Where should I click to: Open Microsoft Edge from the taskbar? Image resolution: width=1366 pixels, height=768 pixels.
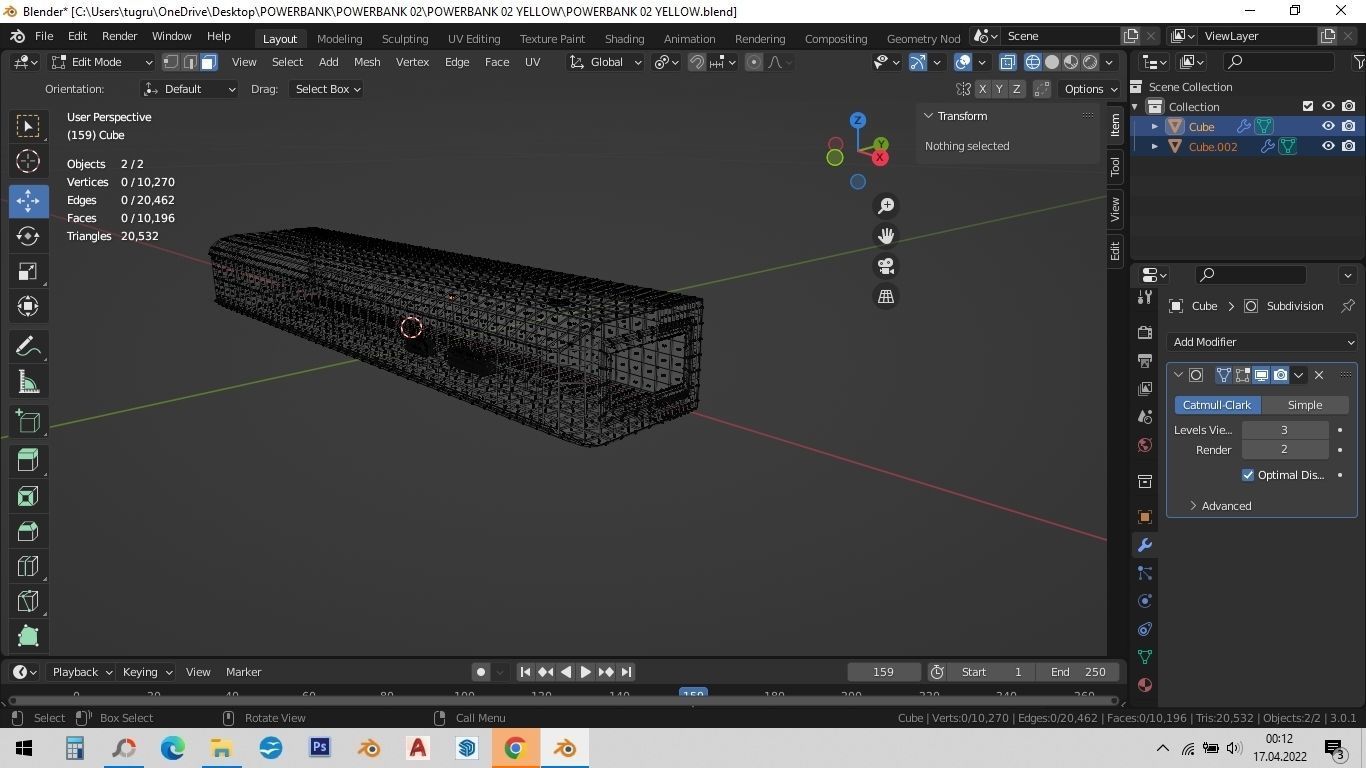[x=173, y=748]
